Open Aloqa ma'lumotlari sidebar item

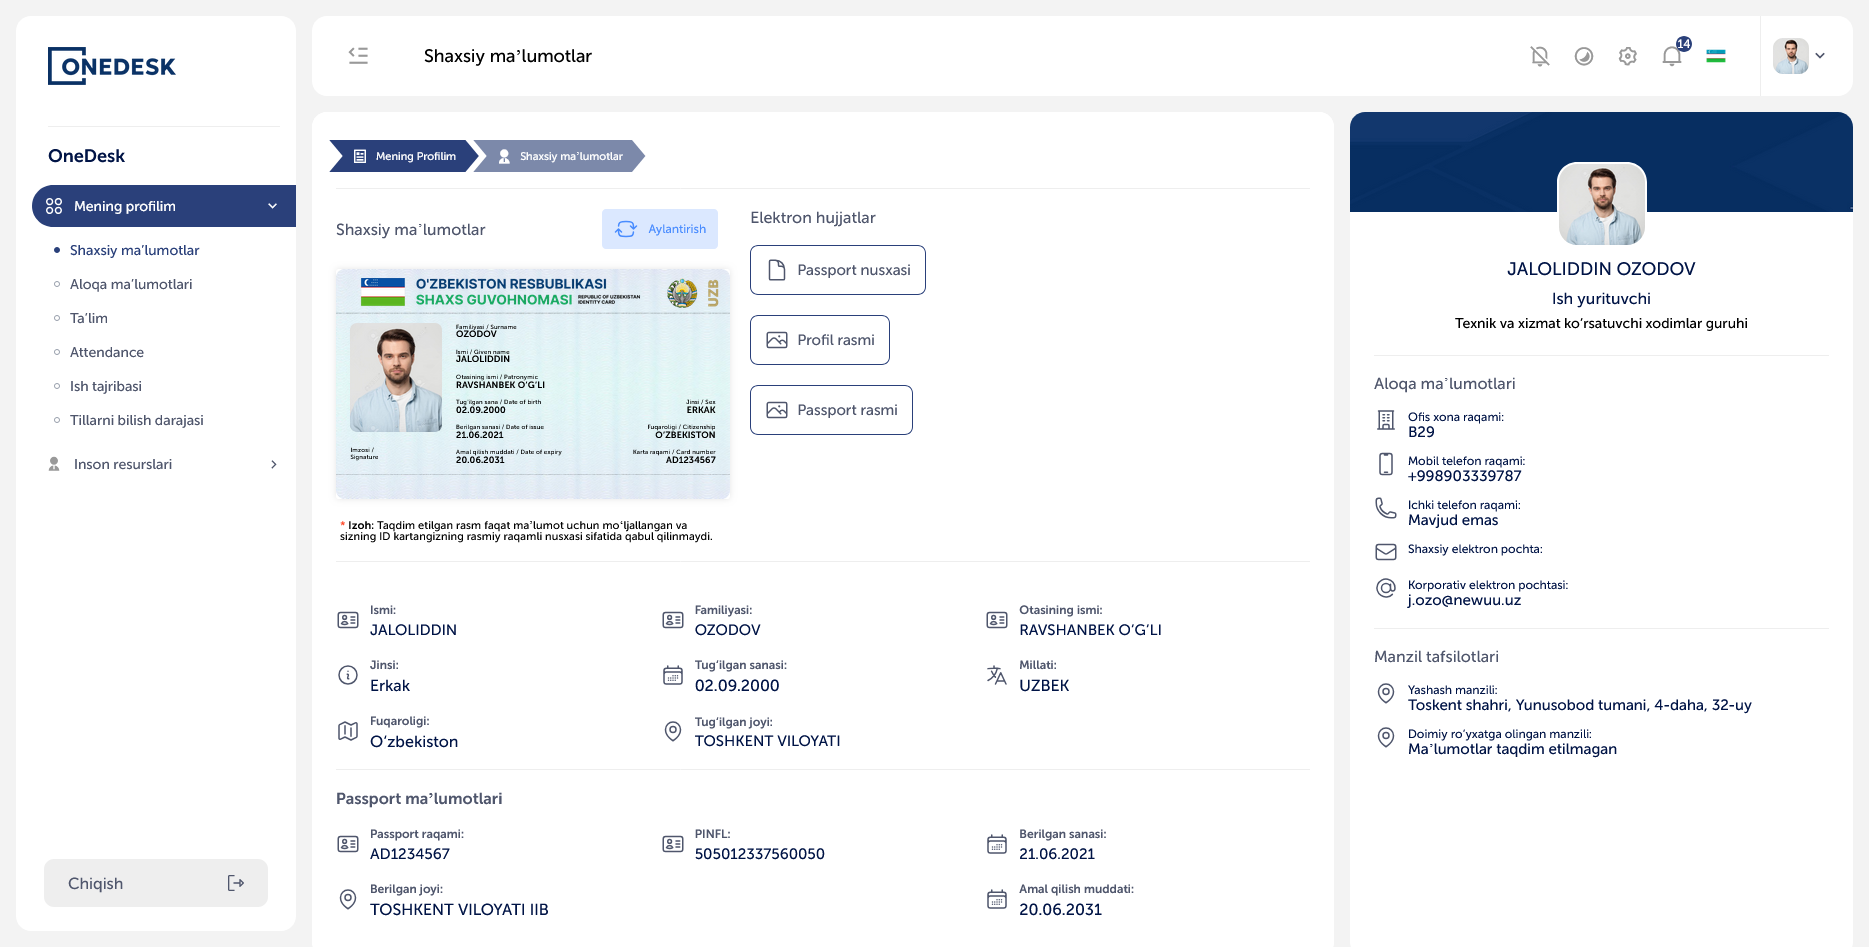(x=131, y=284)
